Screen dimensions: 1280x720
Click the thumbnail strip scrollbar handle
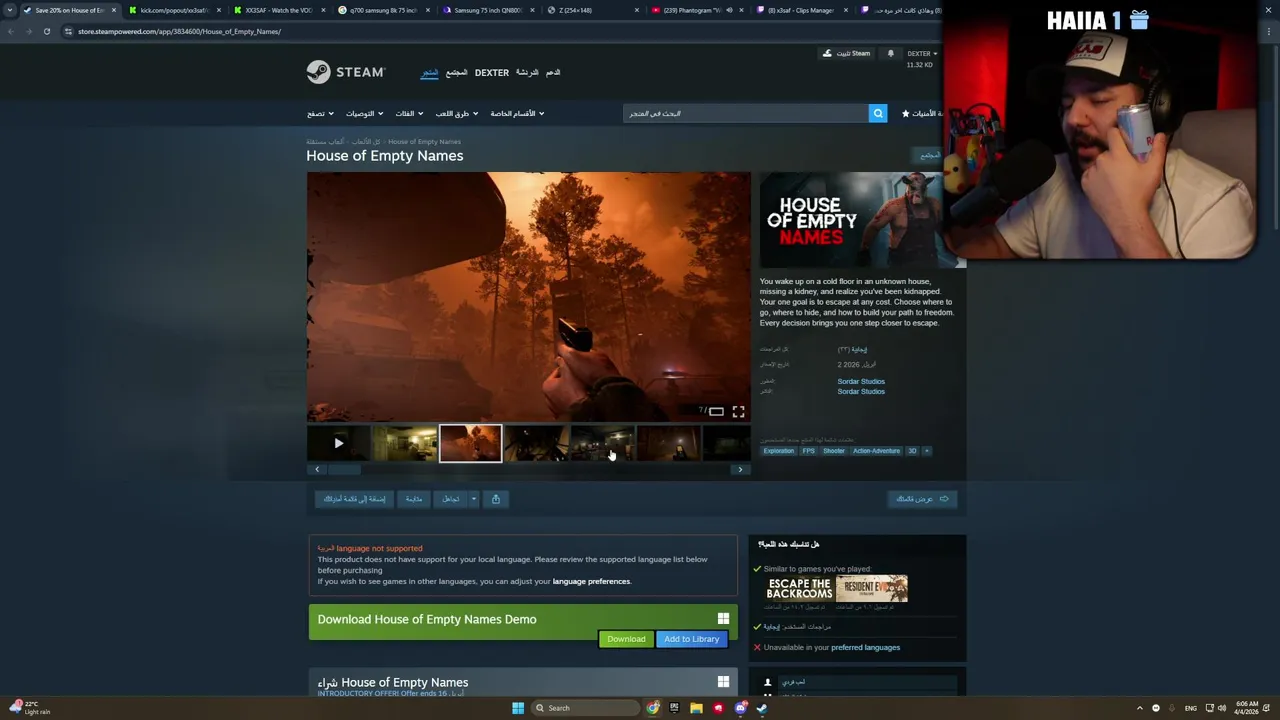(344, 469)
